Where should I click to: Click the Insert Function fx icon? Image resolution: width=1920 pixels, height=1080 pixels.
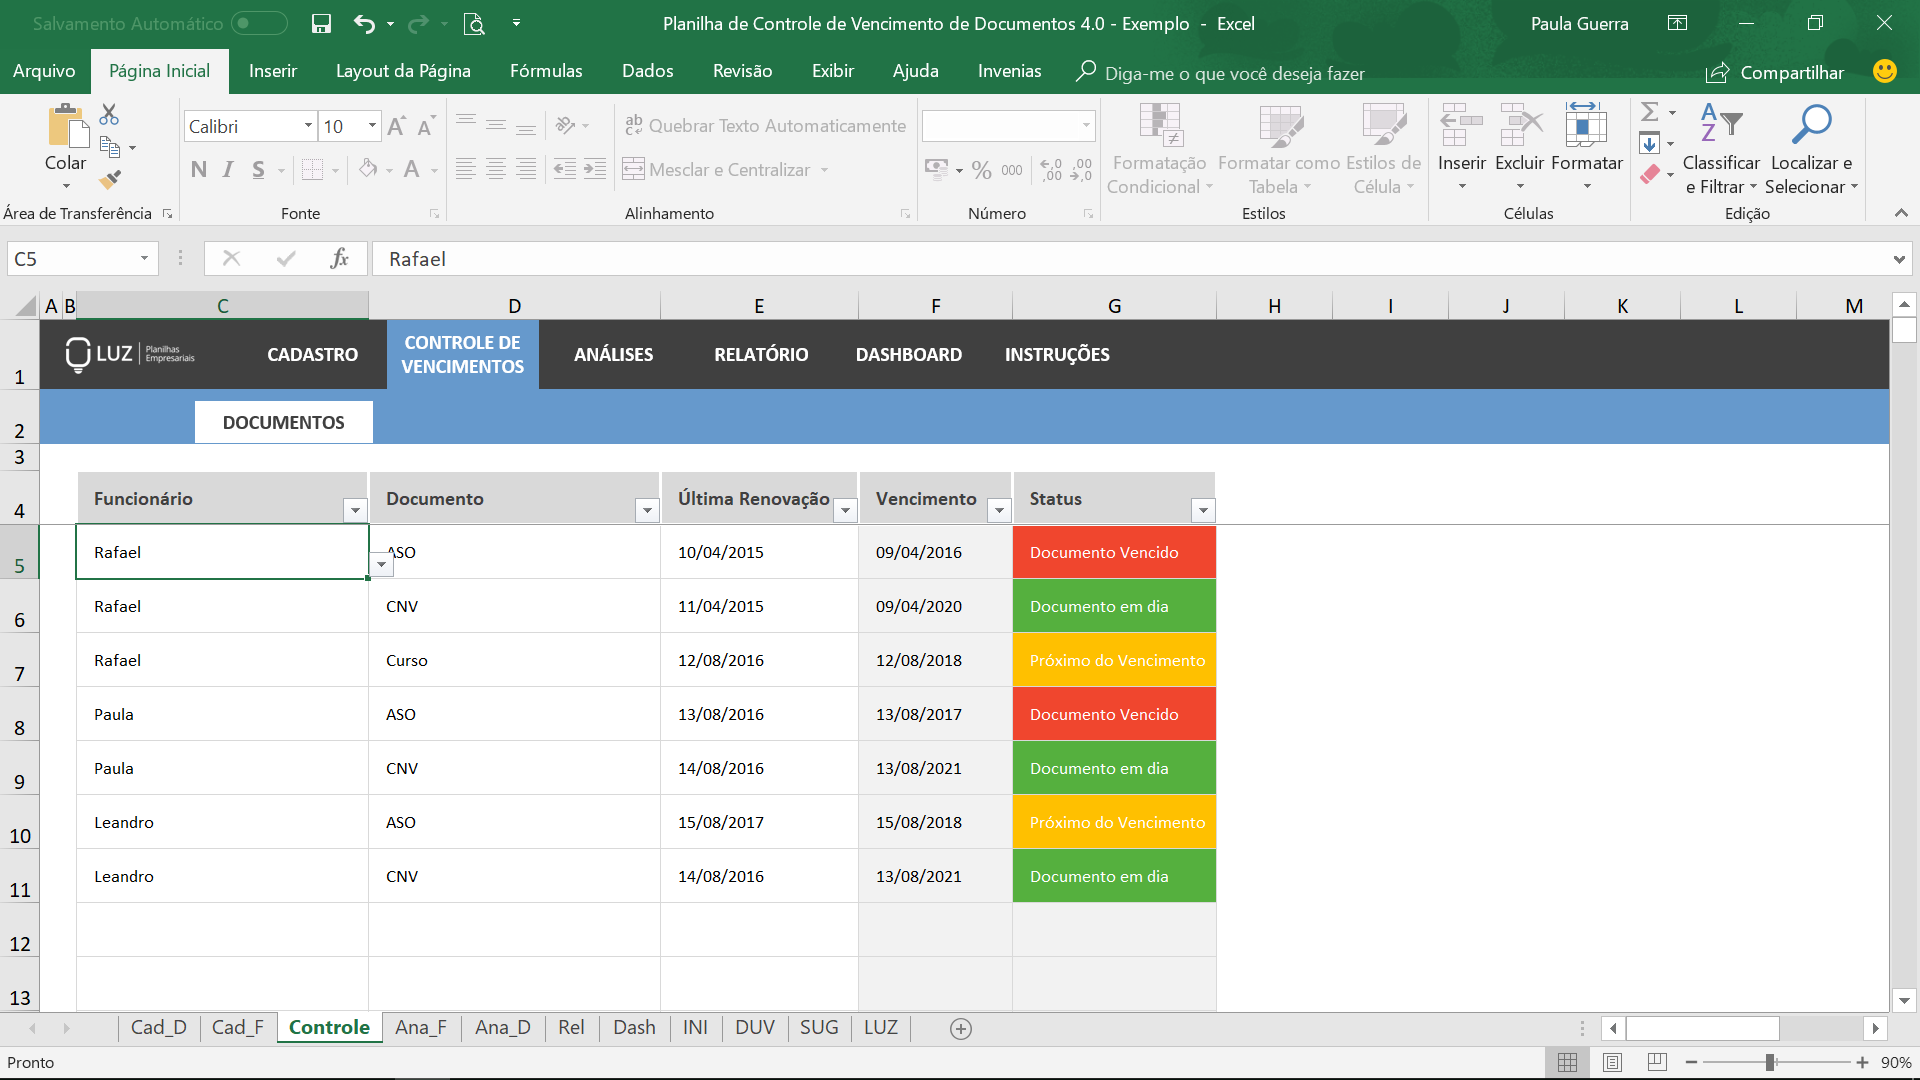(339, 259)
